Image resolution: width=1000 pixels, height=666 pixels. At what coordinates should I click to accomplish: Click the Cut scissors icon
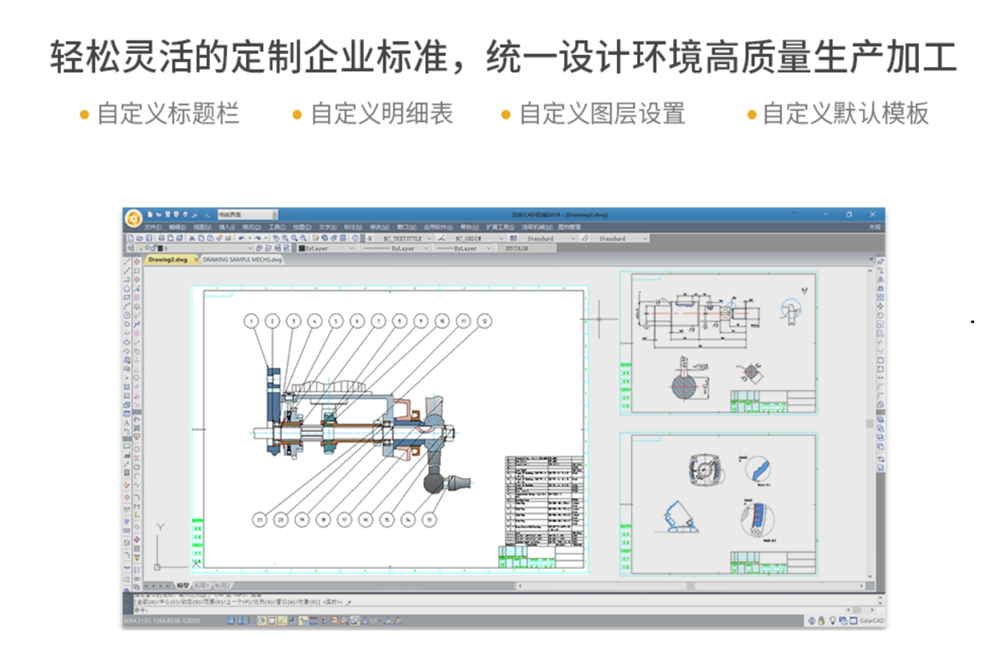coord(193,238)
